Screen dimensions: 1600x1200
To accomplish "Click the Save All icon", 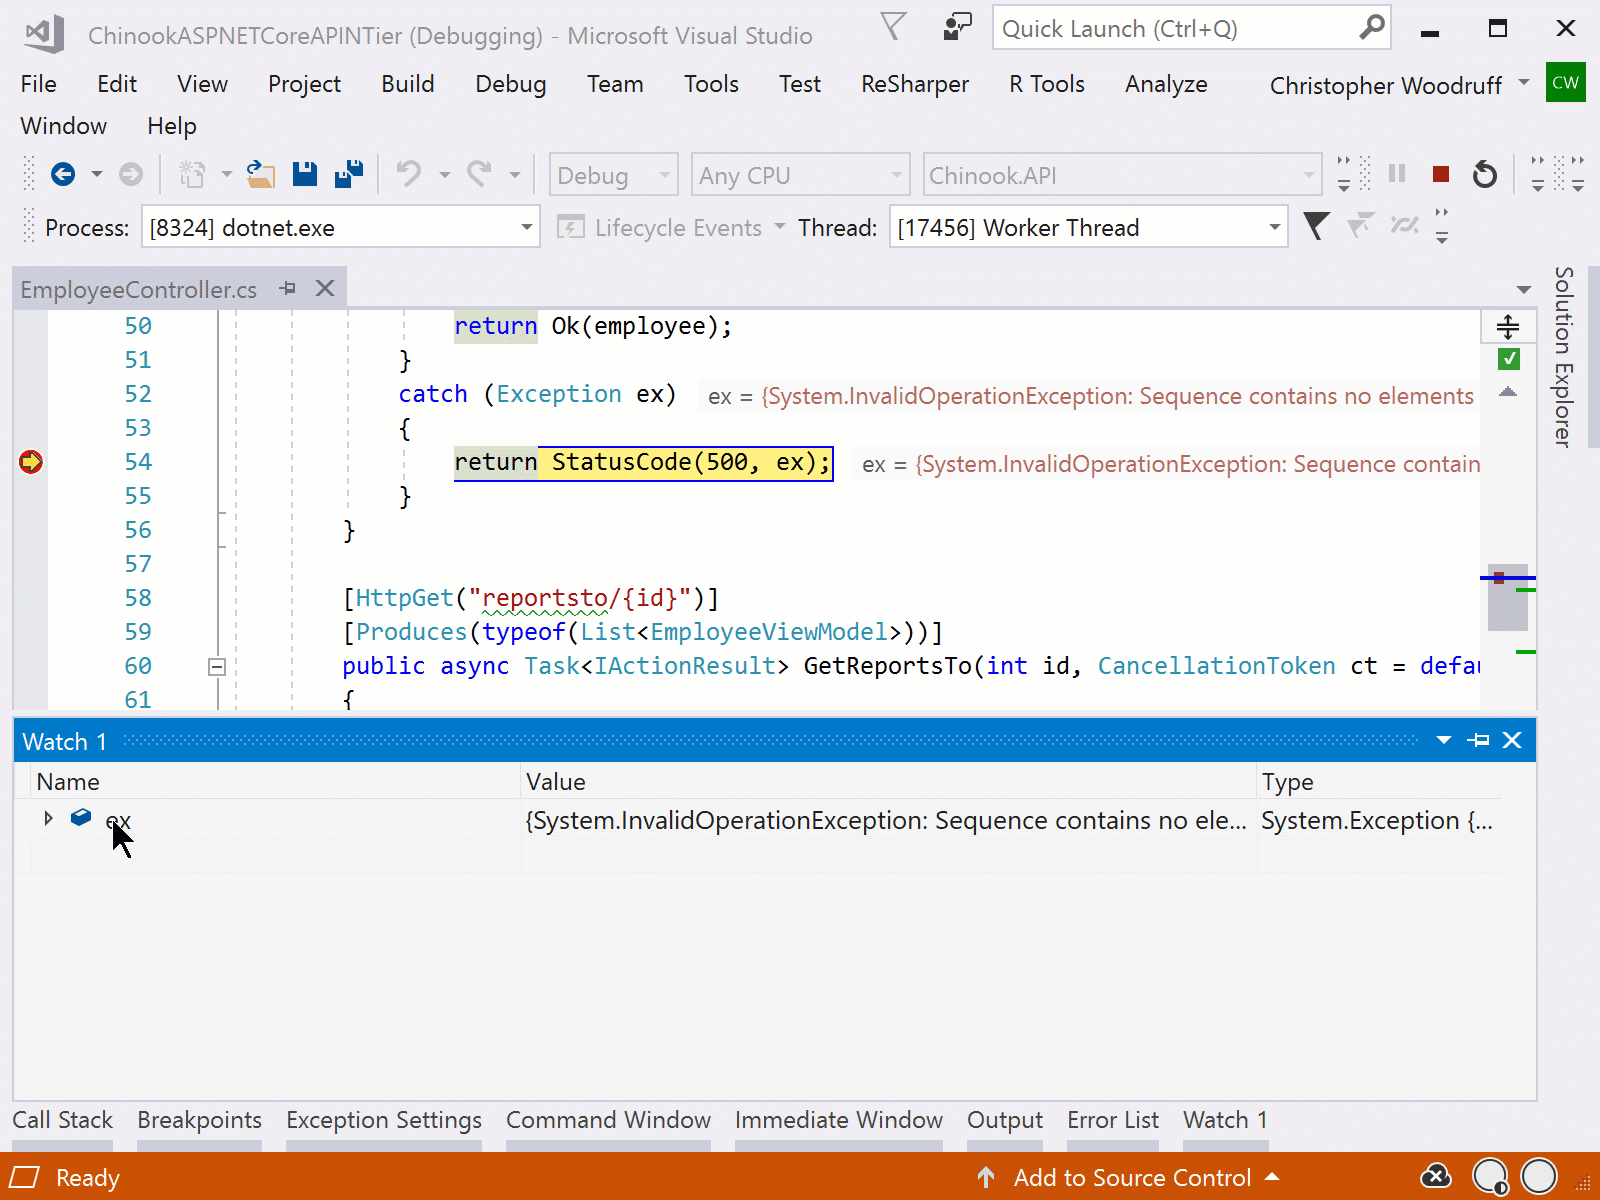I will 347,173.
